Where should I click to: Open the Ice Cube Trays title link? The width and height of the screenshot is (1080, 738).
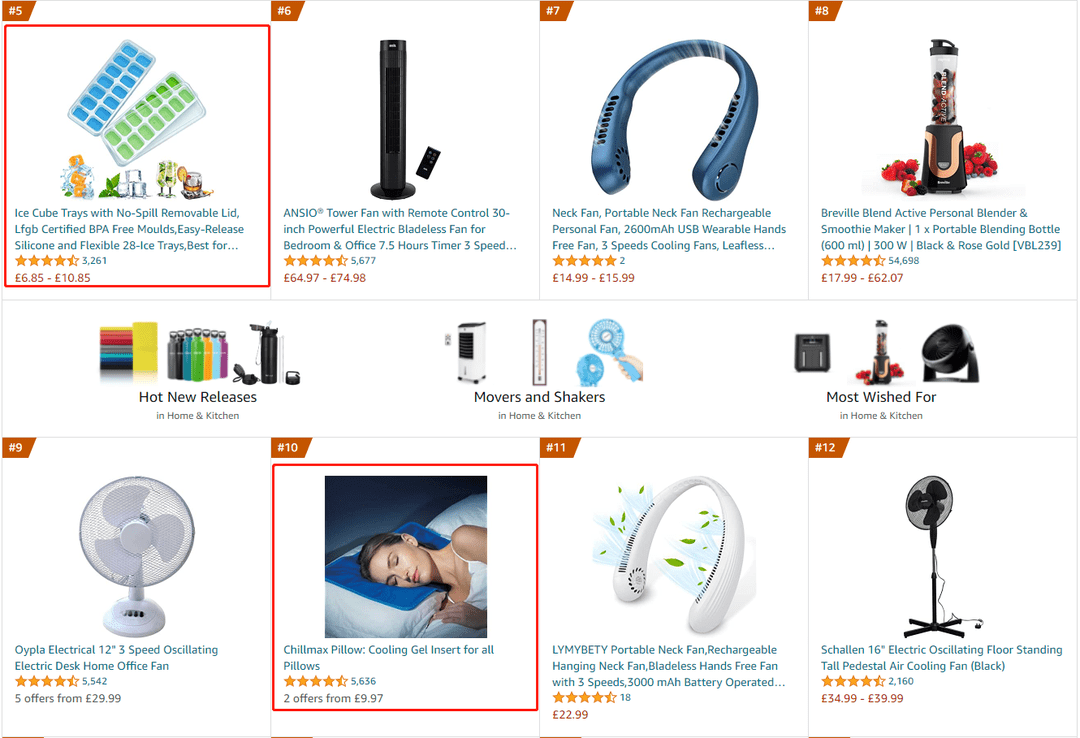pos(129,229)
